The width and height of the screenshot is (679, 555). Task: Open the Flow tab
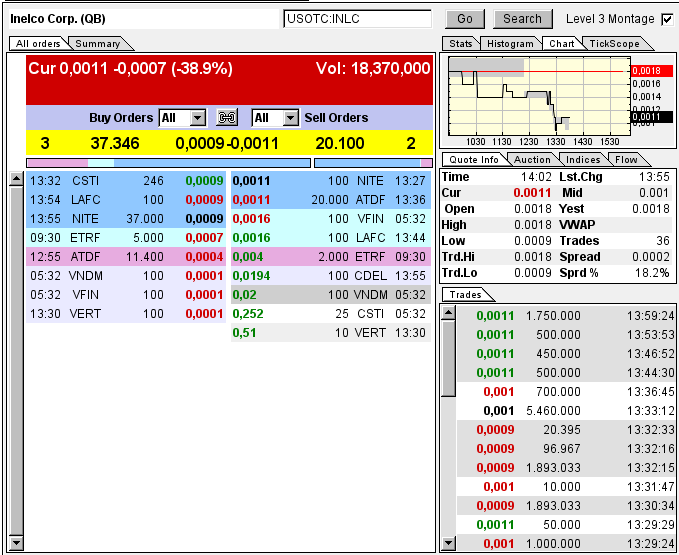pos(626,160)
